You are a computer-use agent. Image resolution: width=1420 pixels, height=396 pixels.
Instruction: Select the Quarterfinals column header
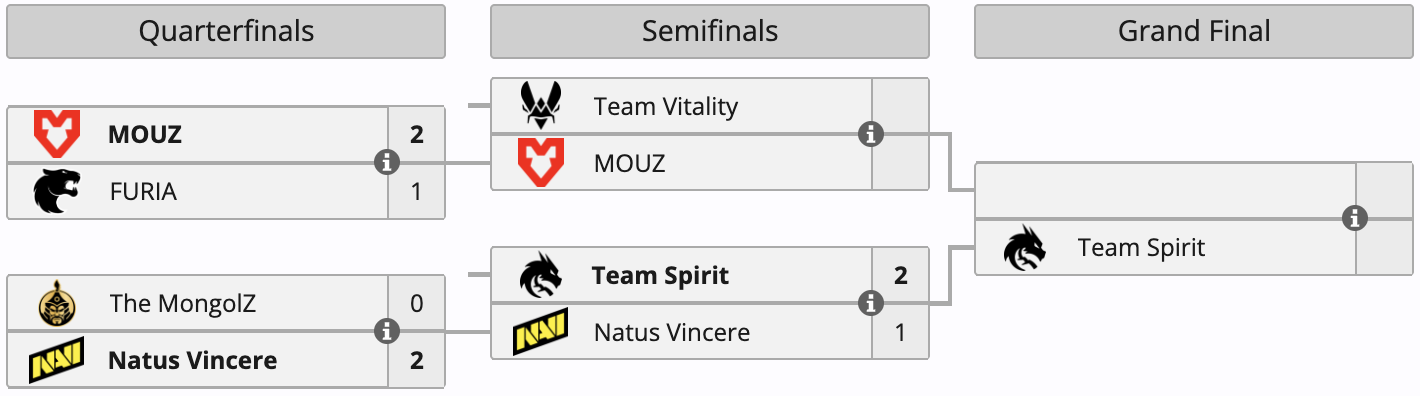click(226, 31)
